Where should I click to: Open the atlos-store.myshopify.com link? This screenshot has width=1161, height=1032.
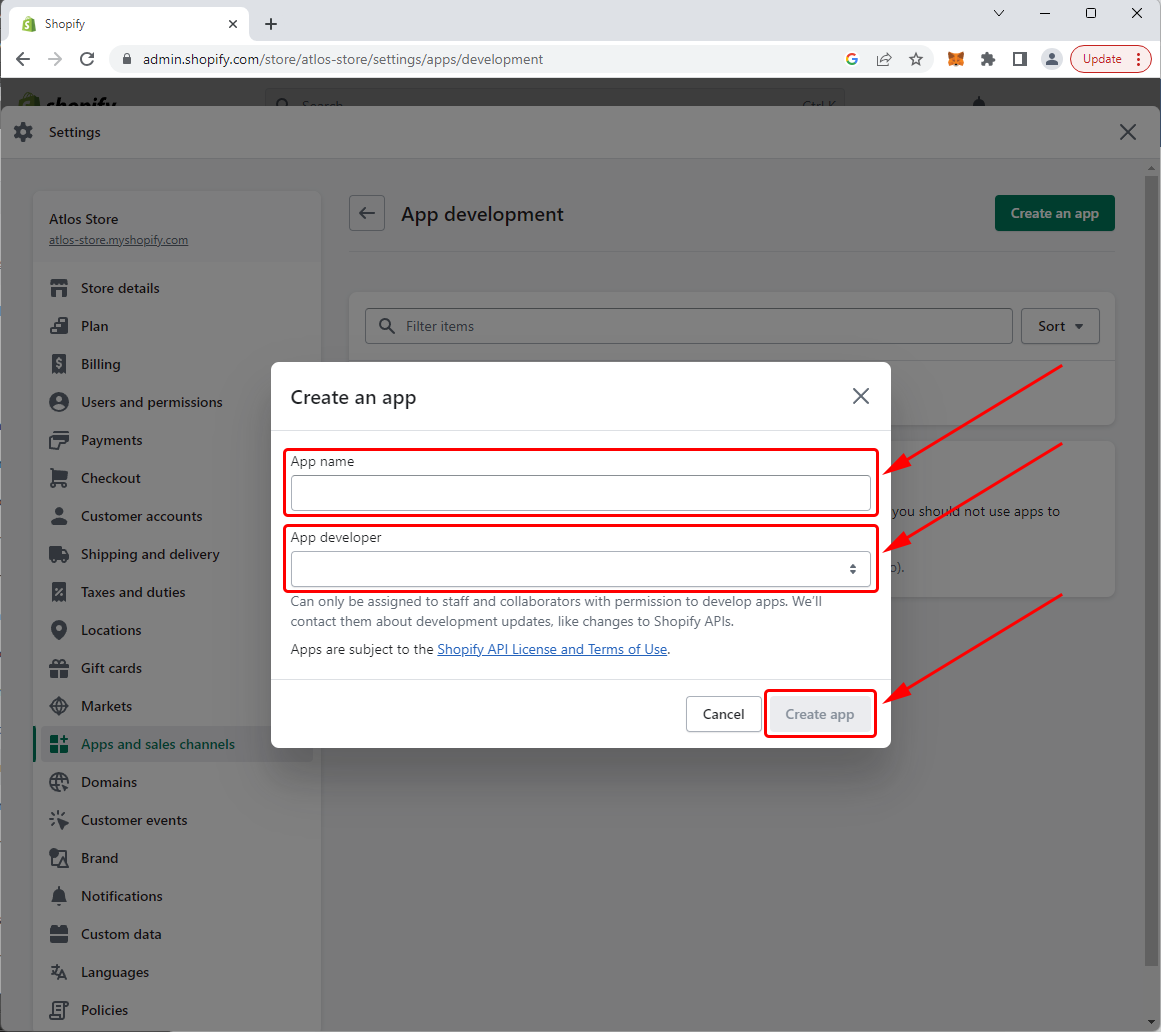118,240
